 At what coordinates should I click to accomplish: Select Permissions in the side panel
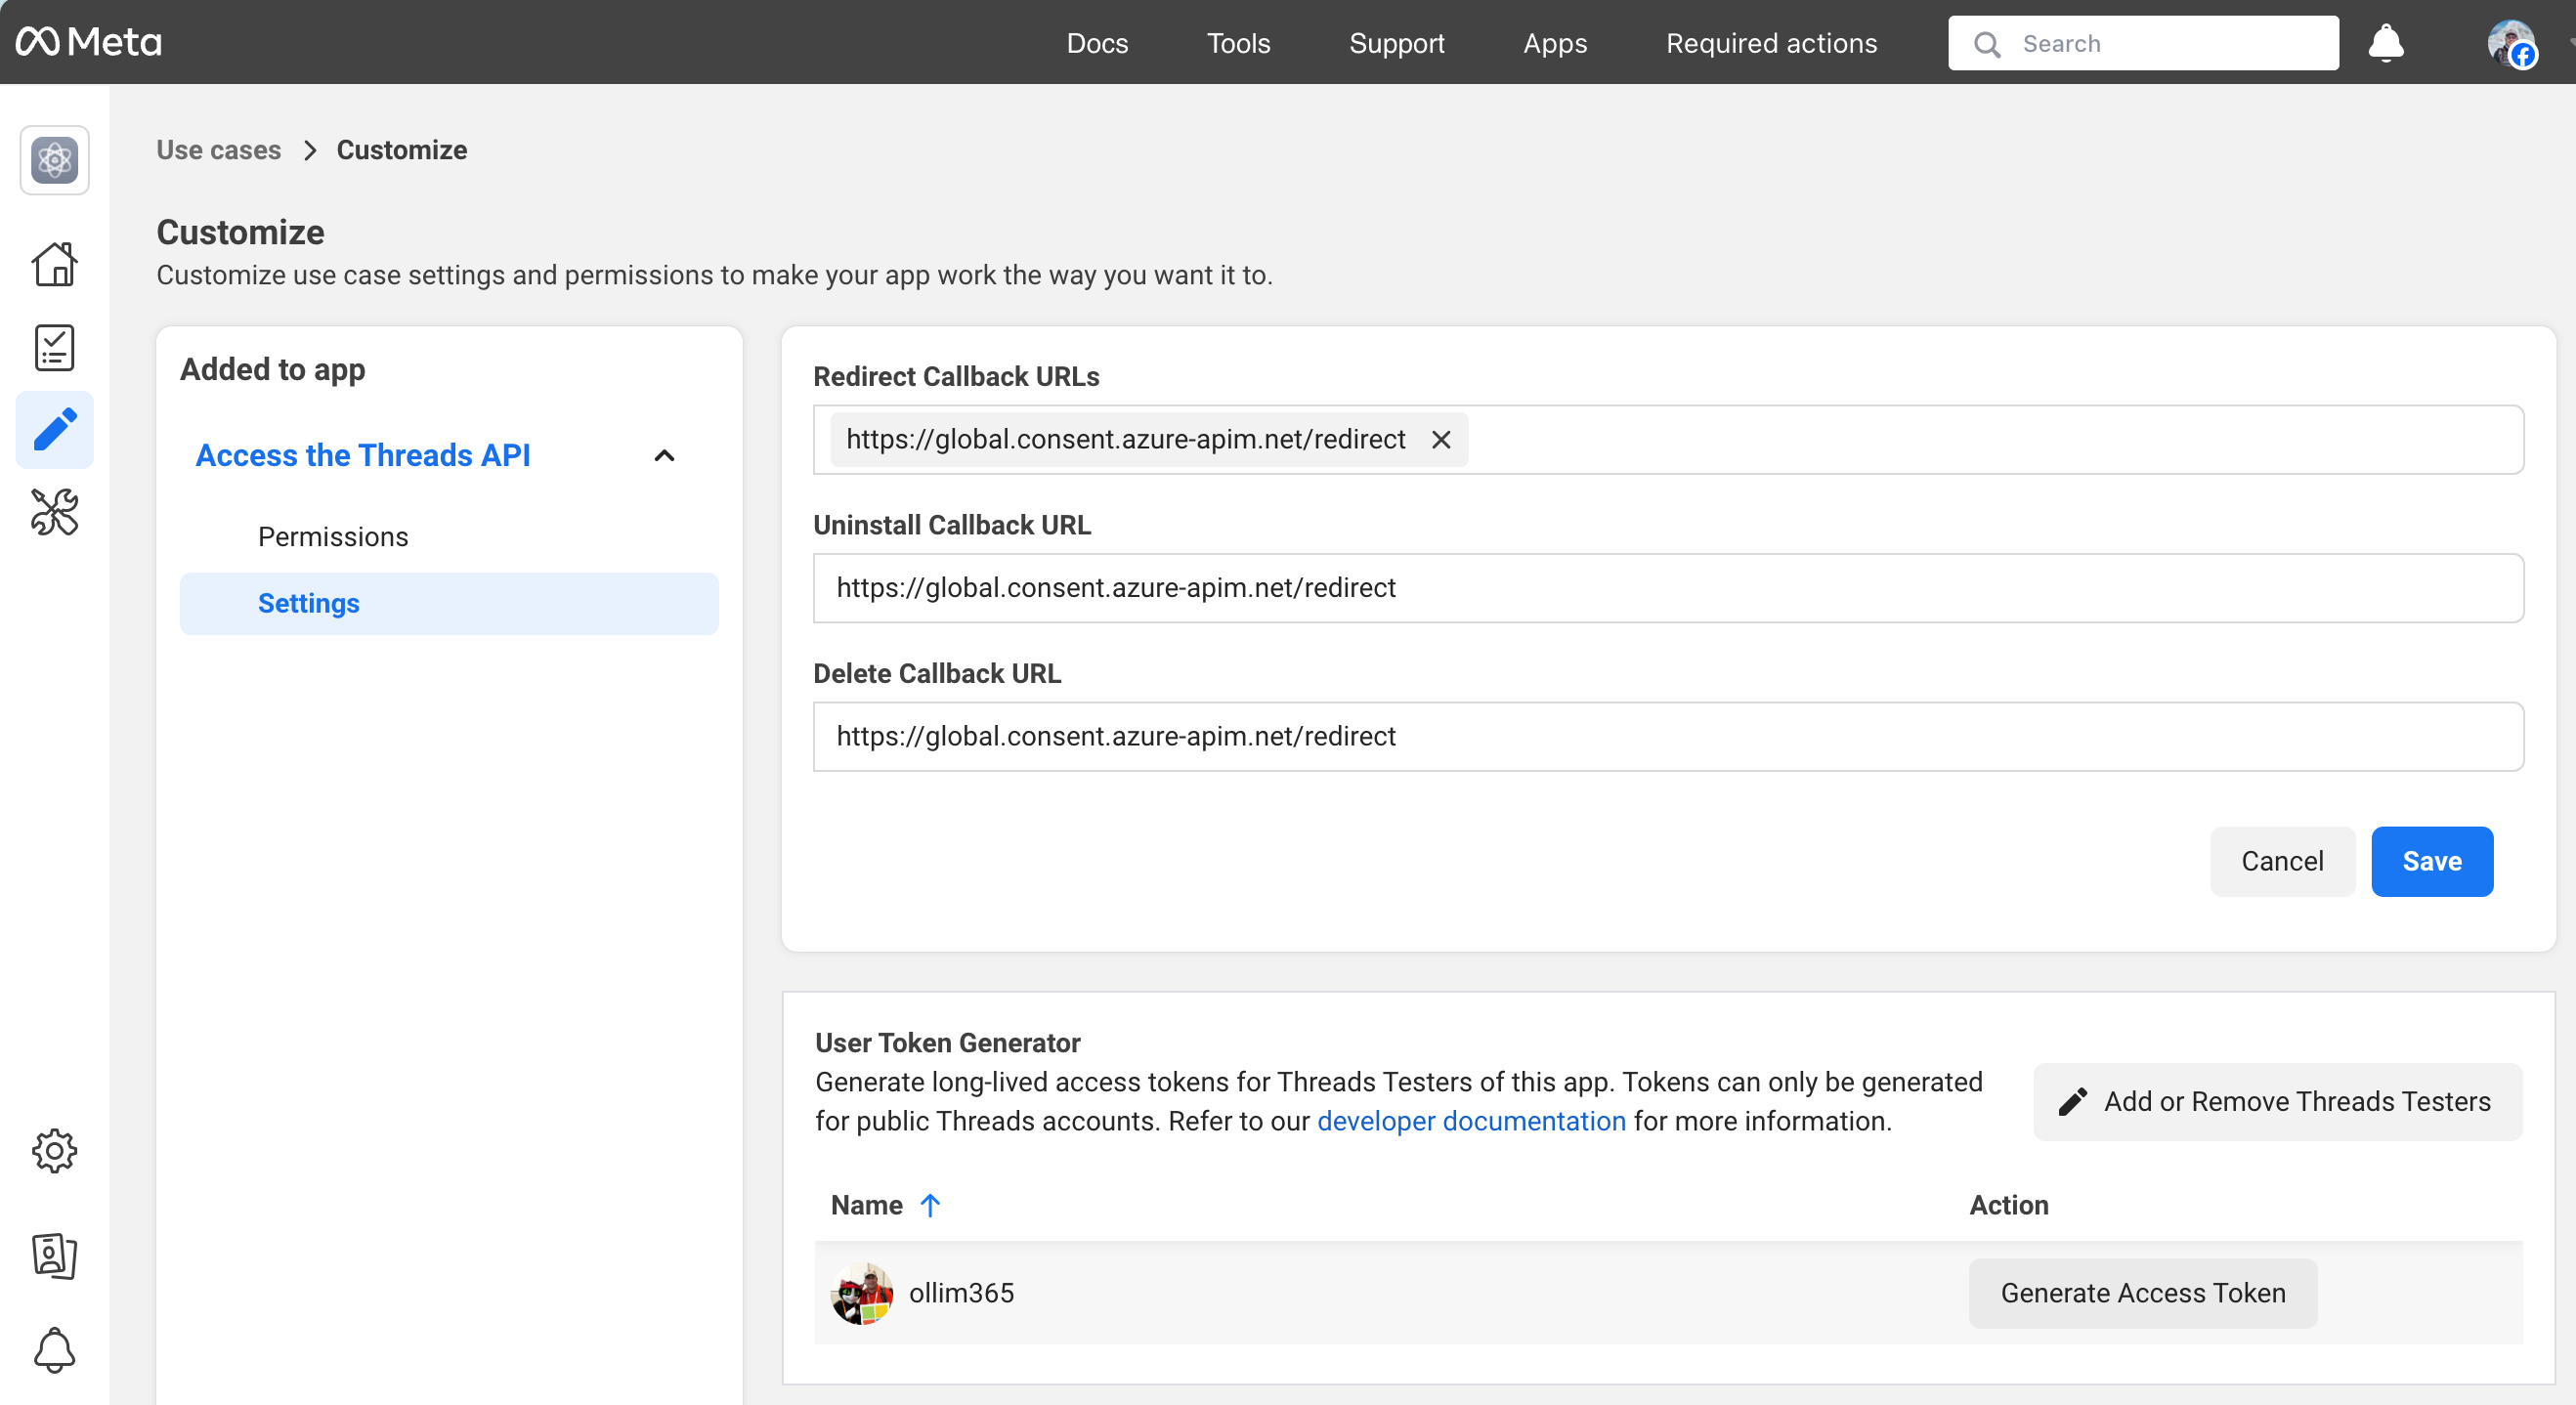pyautogui.click(x=333, y=537)
